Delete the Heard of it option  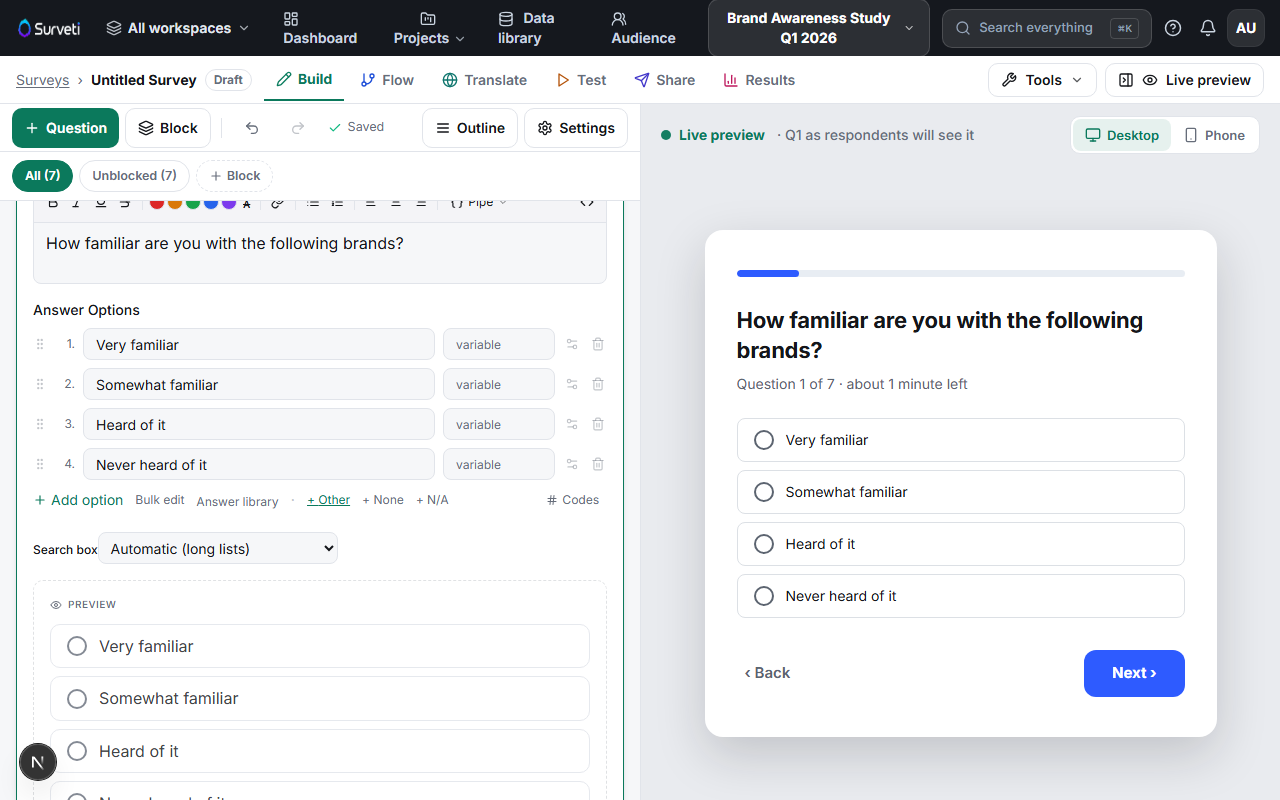coord(598,424)
